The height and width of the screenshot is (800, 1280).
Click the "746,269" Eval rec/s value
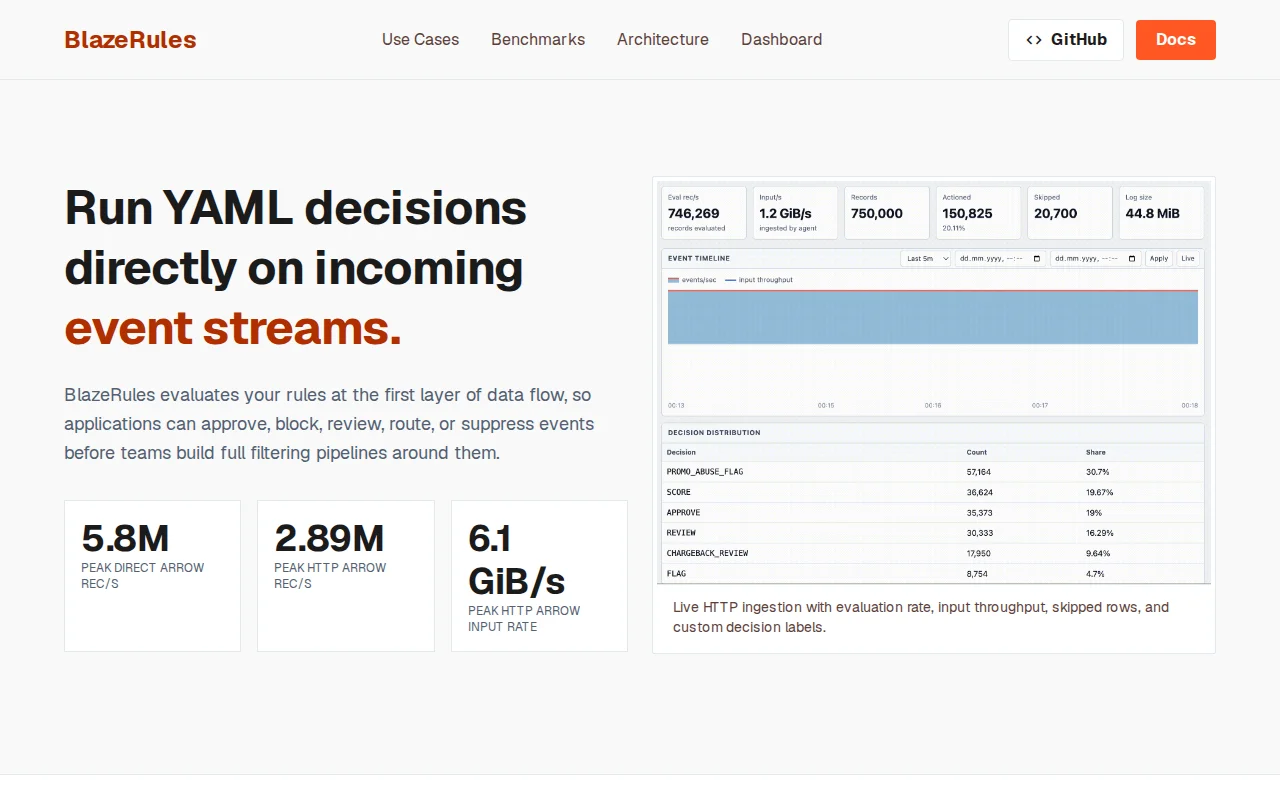[694, 213]
